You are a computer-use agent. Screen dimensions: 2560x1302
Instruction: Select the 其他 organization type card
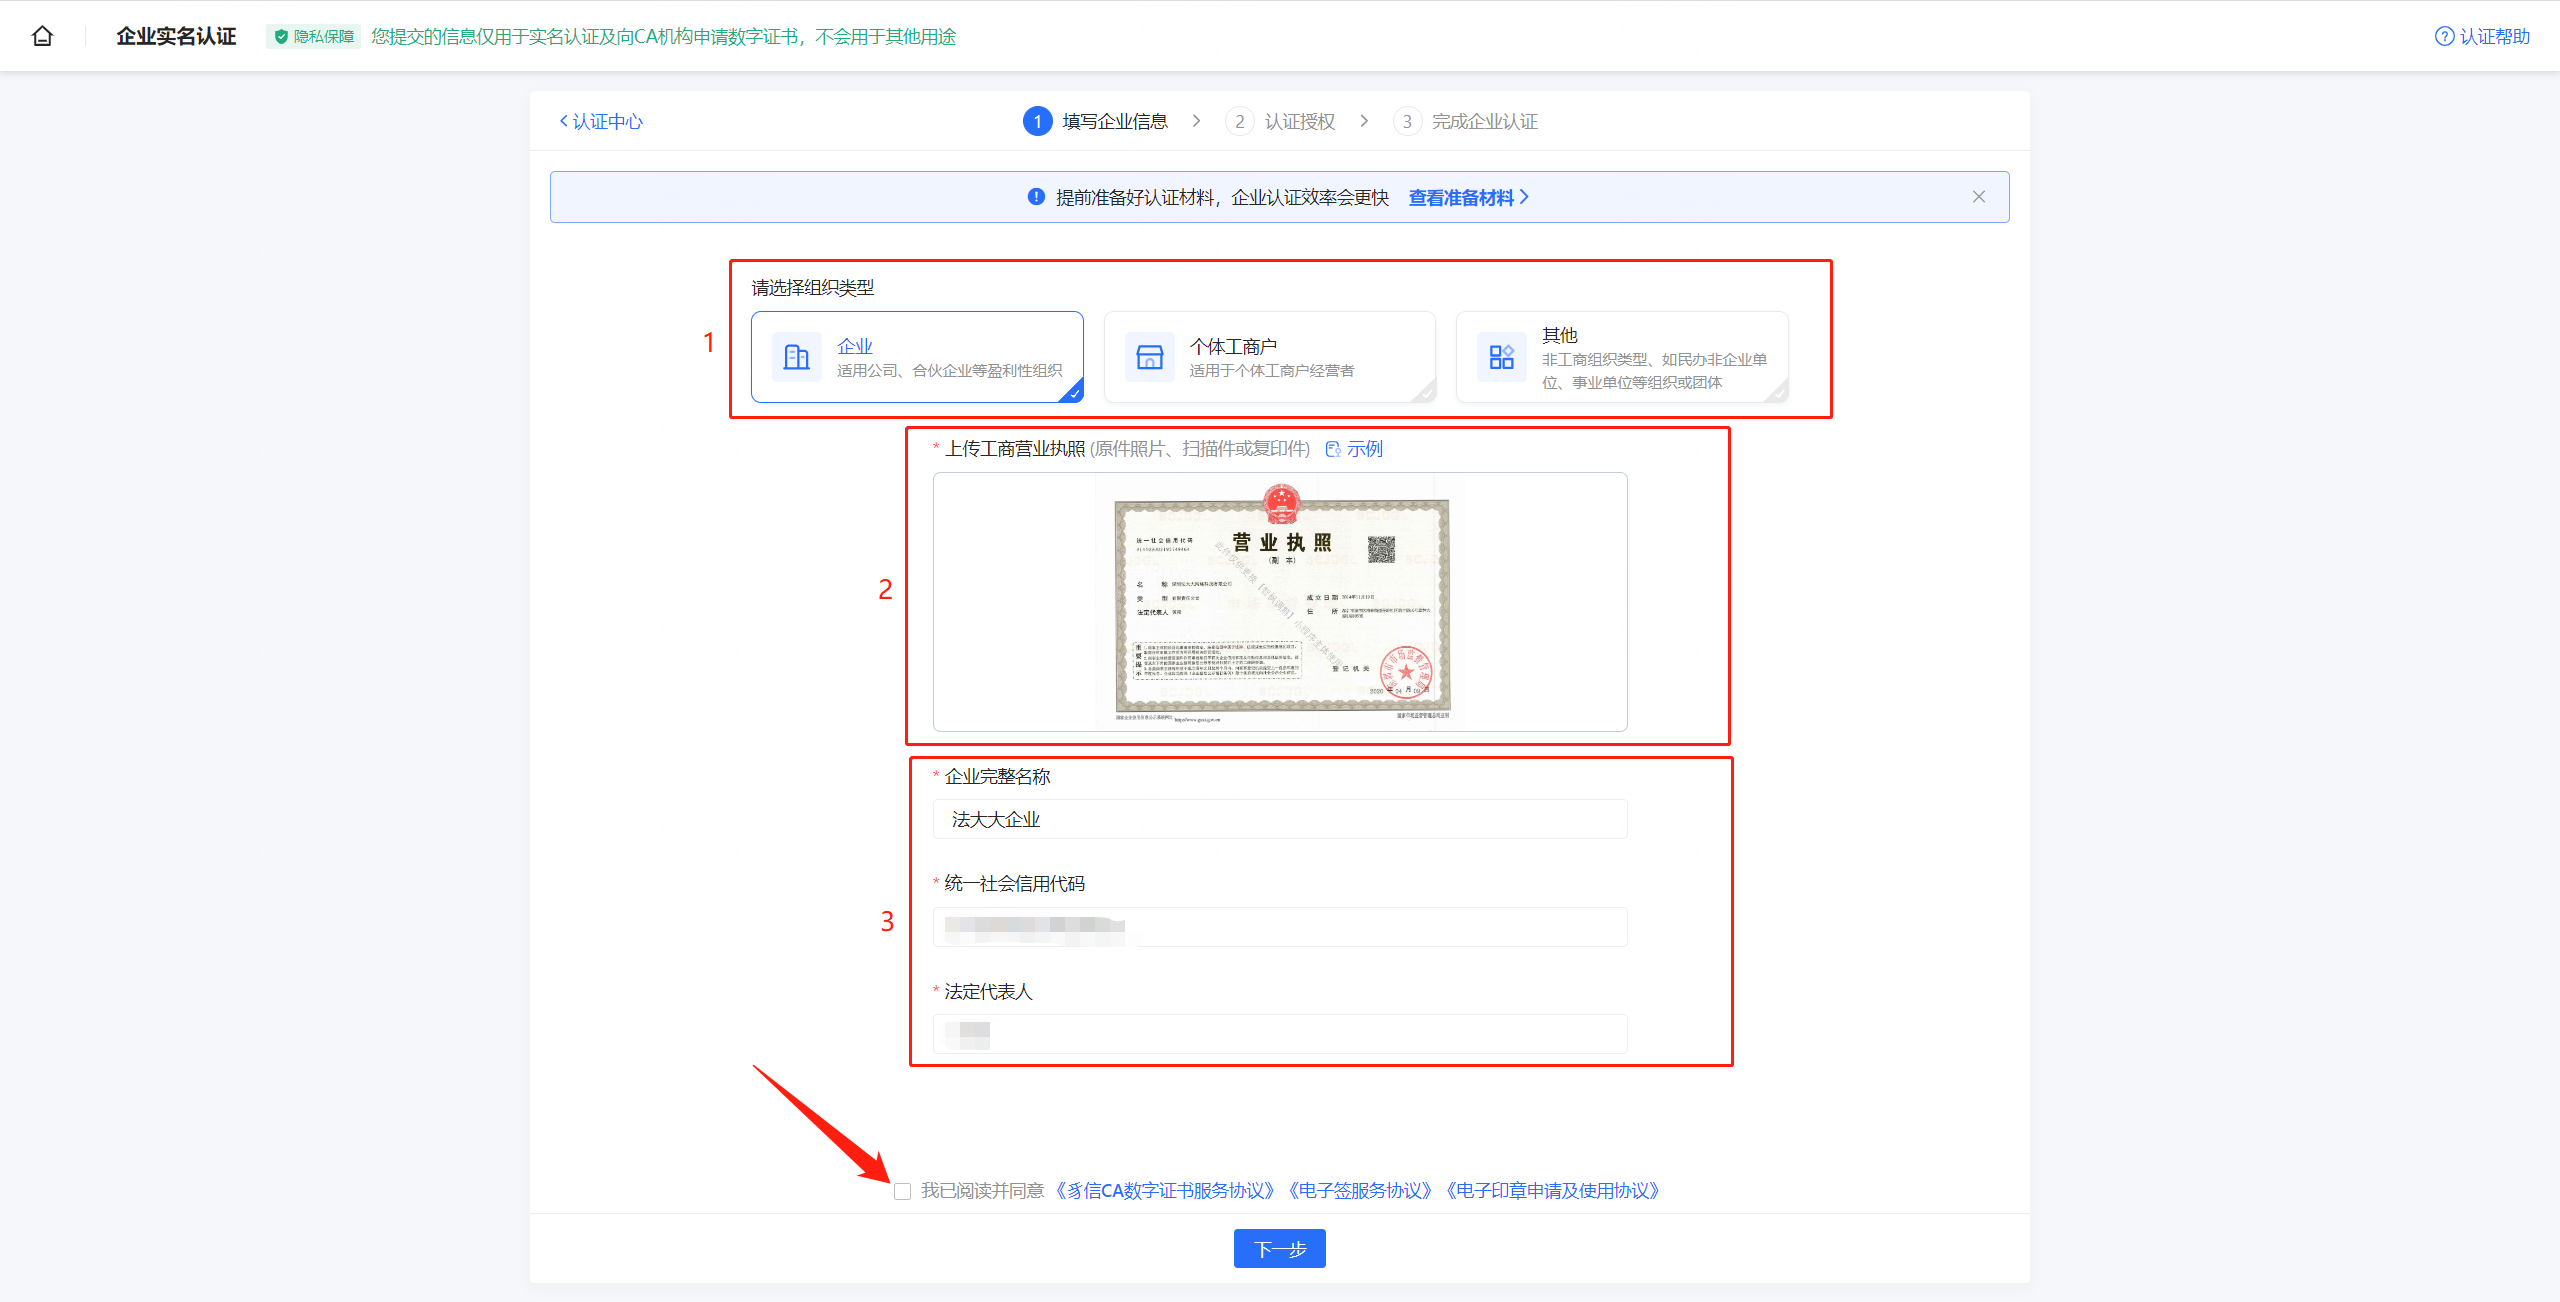click(x=1621, y=357)
